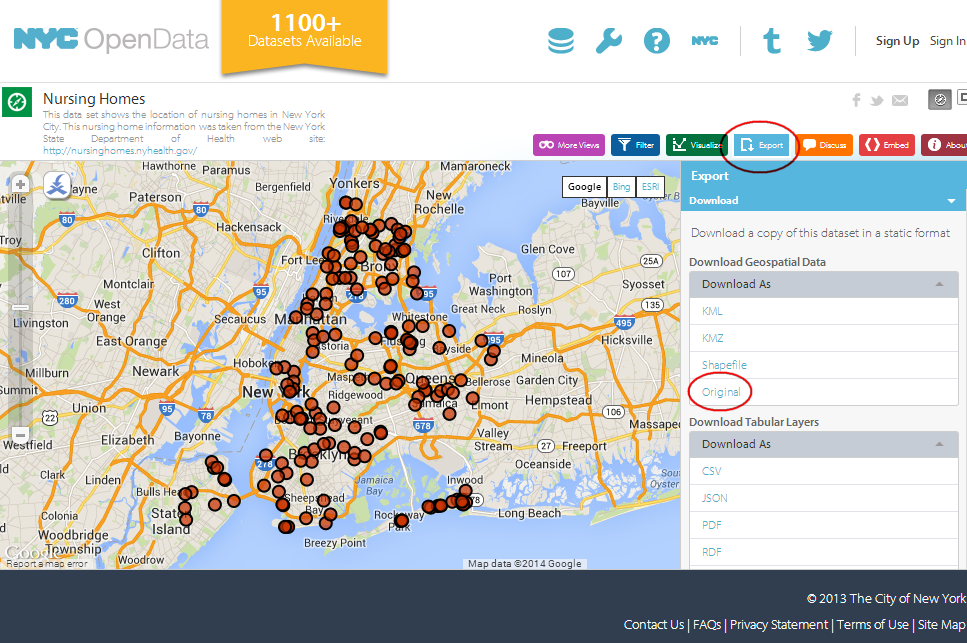The width and height of the screenshot is (967, 643).
Task: Switch map base layer to Bing
Action: (x=622, y=187)
